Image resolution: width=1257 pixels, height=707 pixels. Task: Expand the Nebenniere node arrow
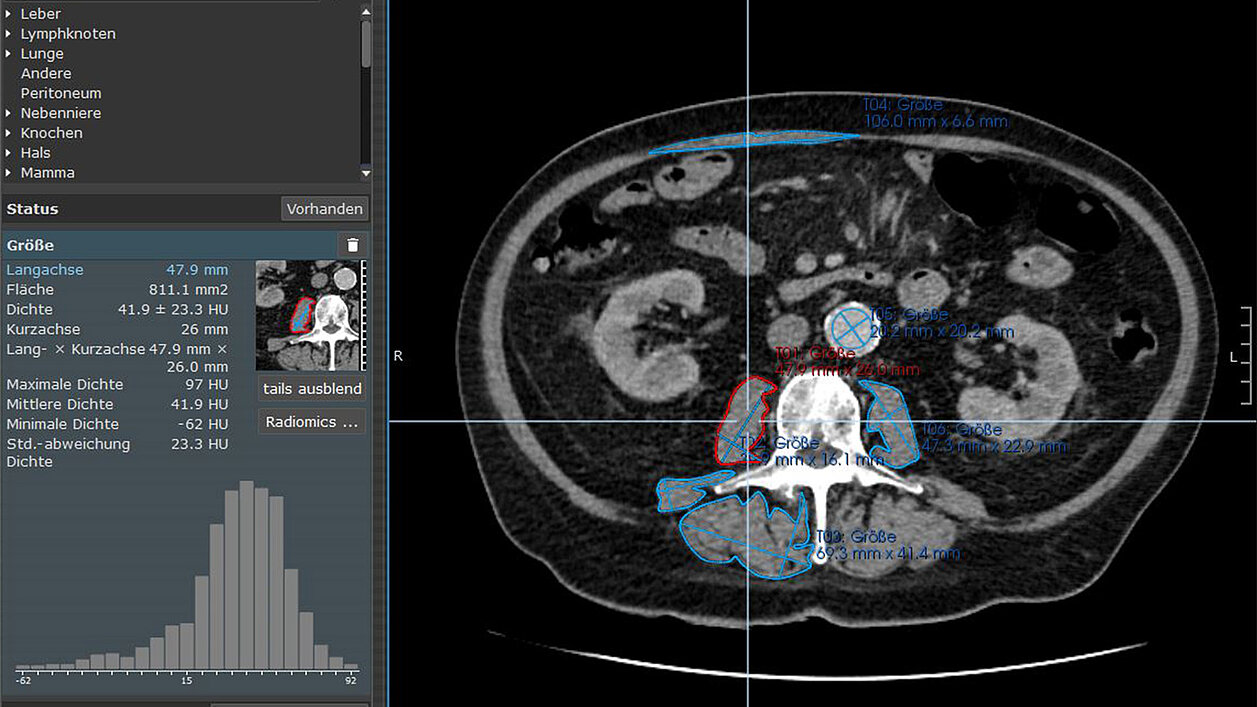pyautogui.click(x=9, y=113)
